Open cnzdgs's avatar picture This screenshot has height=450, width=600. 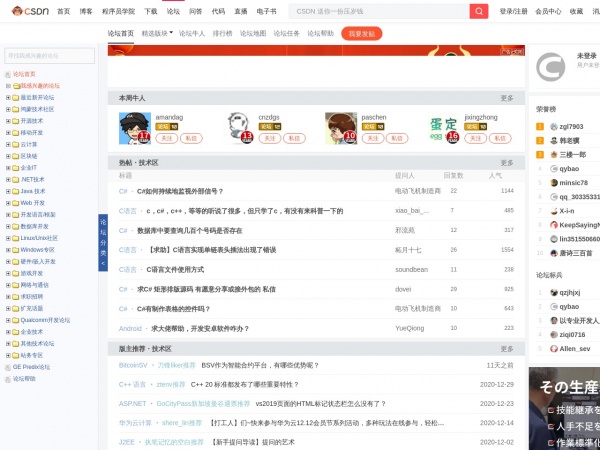[x=238, y=128]
